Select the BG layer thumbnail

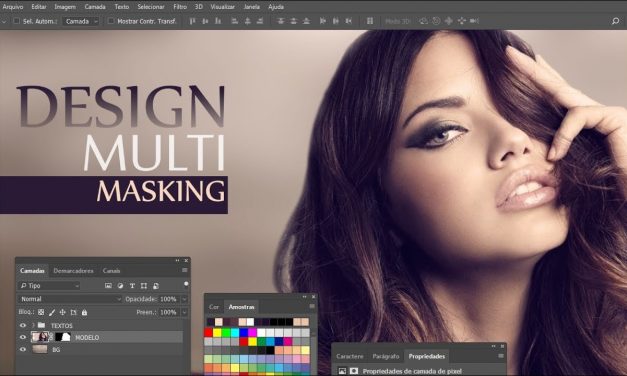click(x=40, y=349)
